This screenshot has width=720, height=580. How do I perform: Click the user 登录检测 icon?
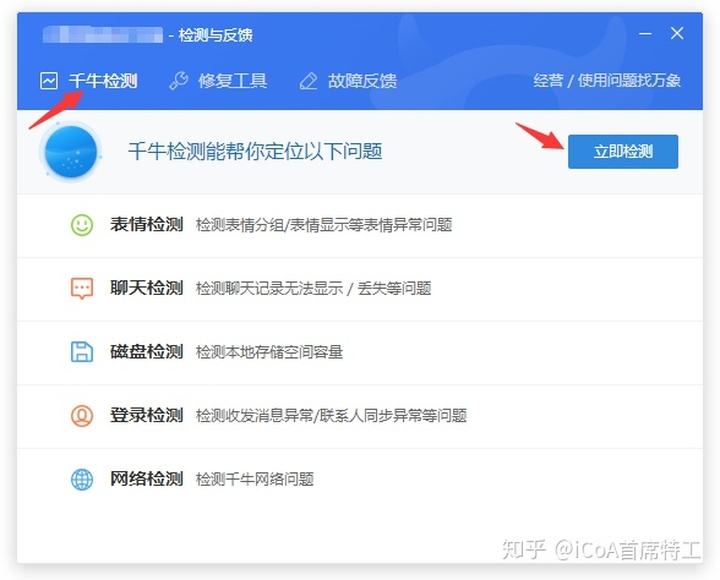point(82,416)
